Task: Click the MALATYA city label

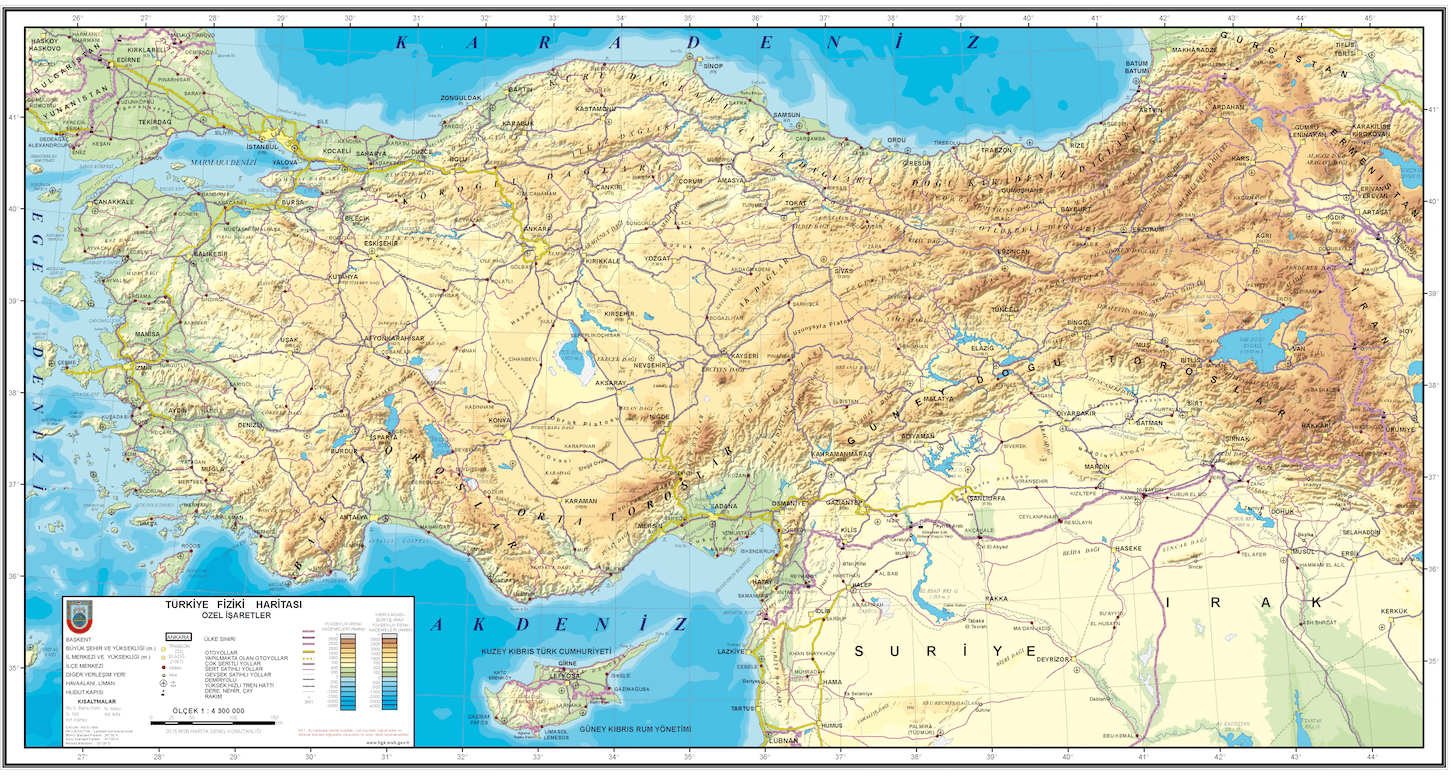Action: (939, 399)
